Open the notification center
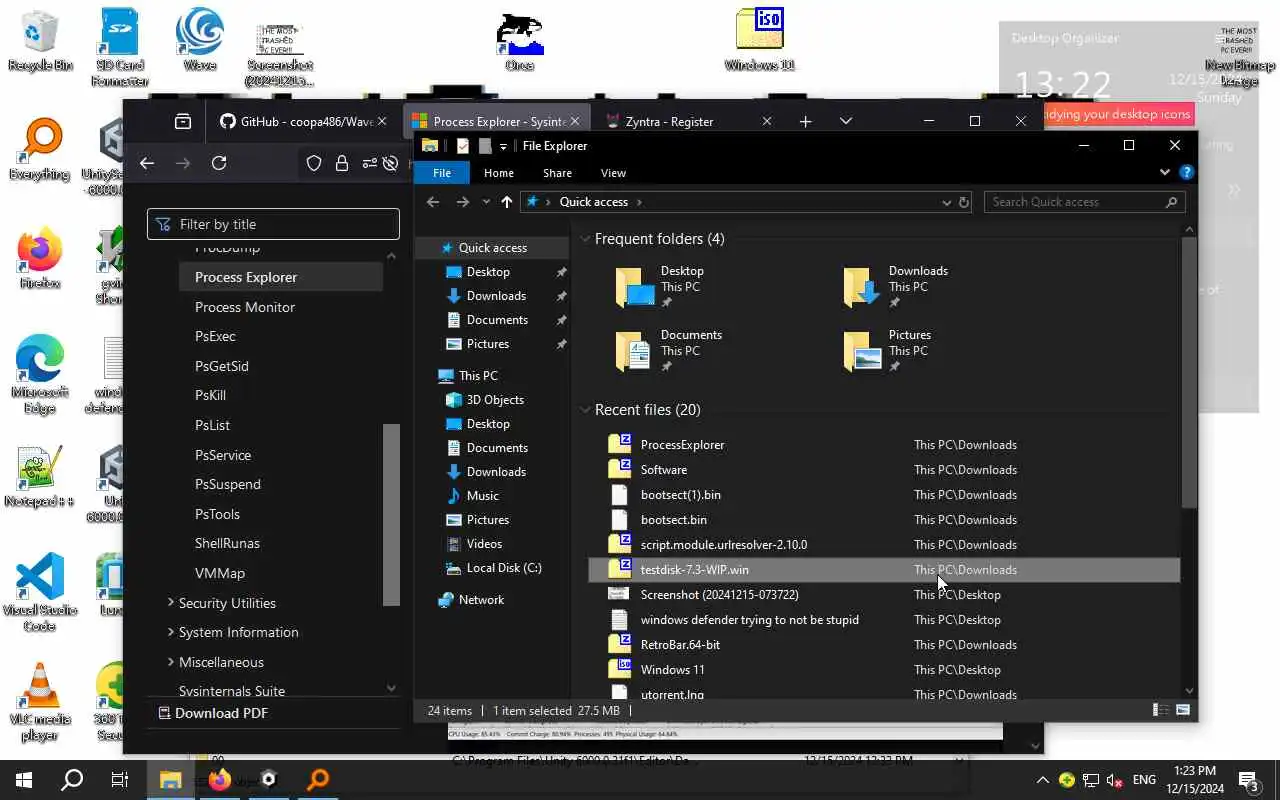 click(x=1249, y=780)
